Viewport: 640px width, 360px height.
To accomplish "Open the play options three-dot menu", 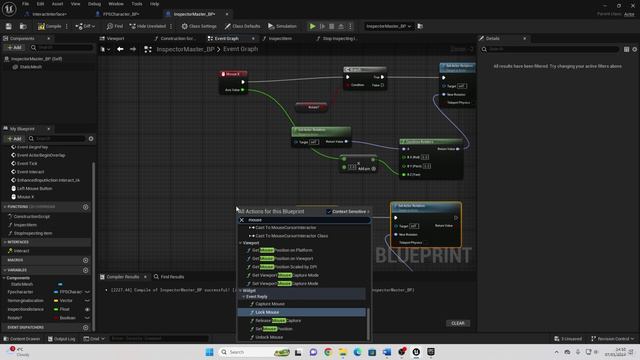I will 350,26.
